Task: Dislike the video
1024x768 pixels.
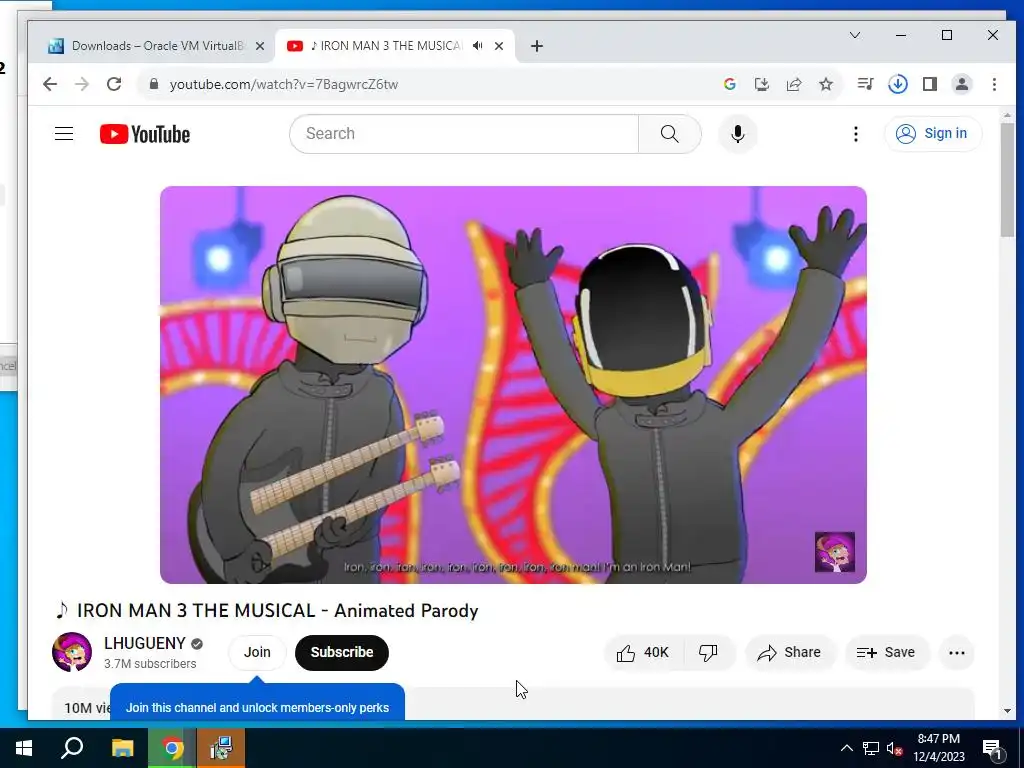Action: 709,652
